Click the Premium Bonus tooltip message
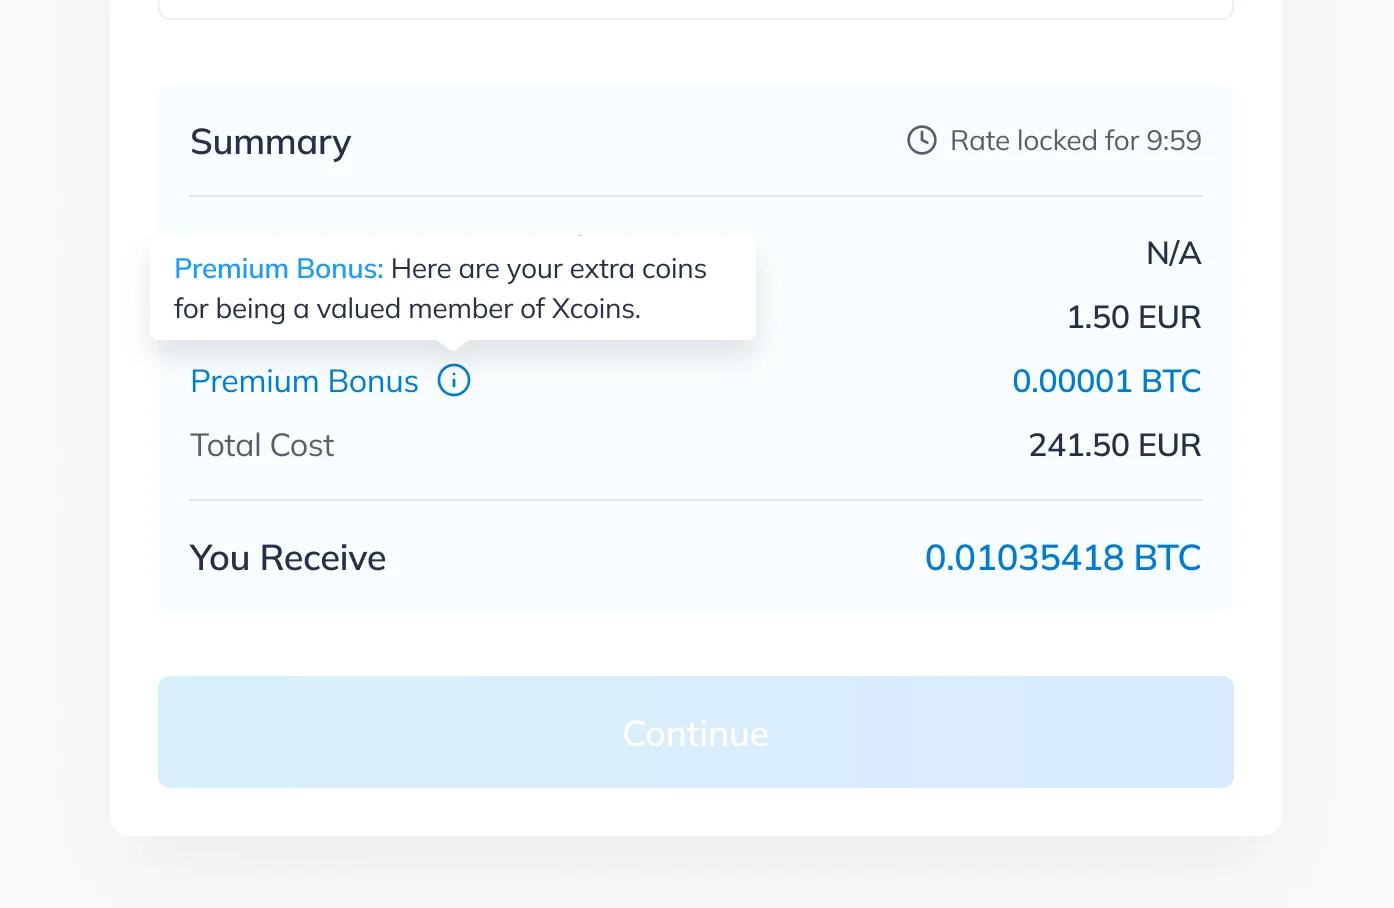1394x908 pixels. 453,288
